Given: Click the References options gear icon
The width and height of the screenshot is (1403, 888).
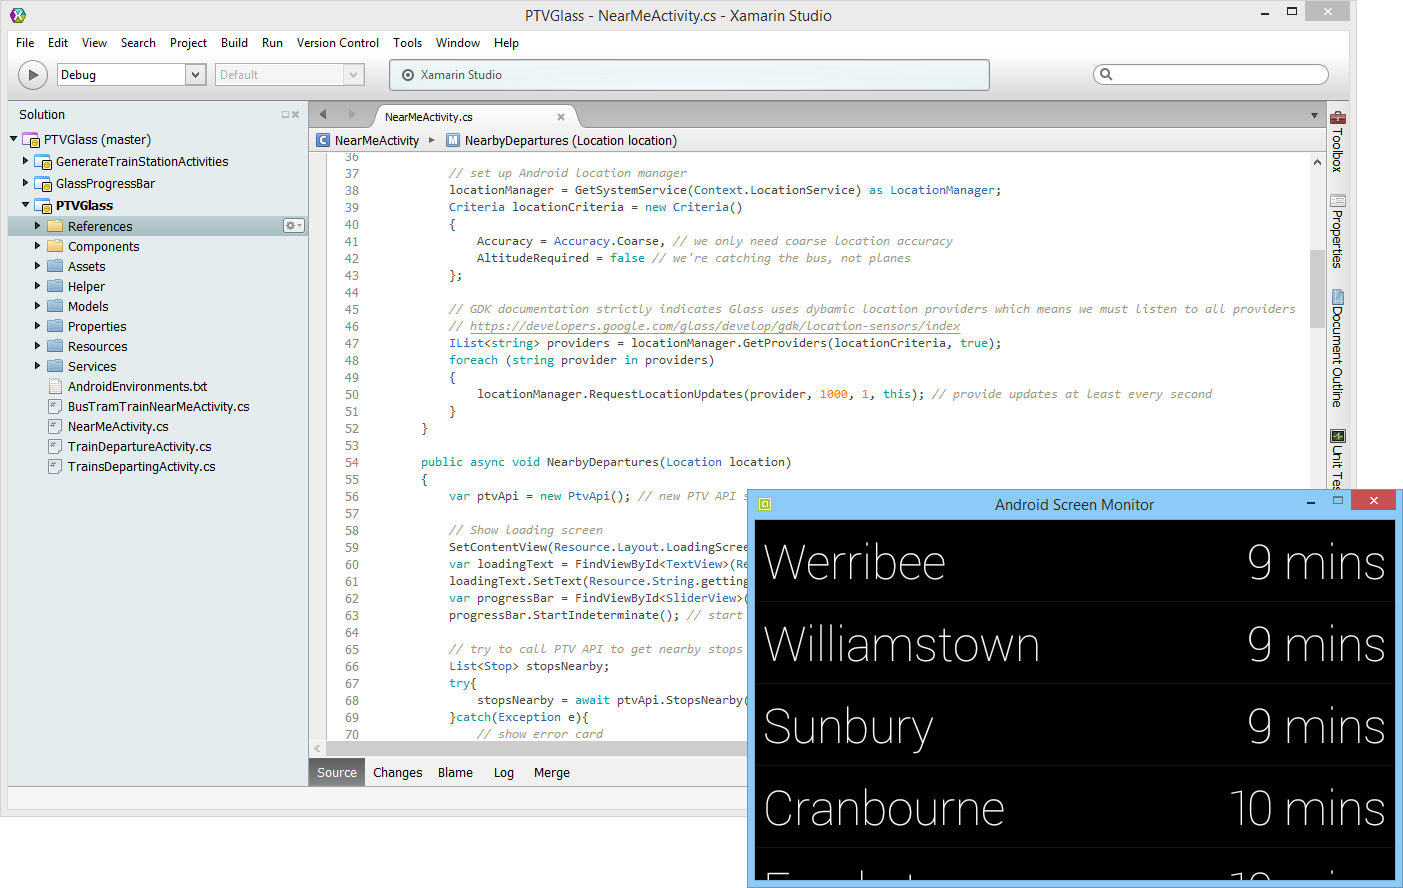Looking at the screenshot, I should pyautogui.click(x=294, y=226).
